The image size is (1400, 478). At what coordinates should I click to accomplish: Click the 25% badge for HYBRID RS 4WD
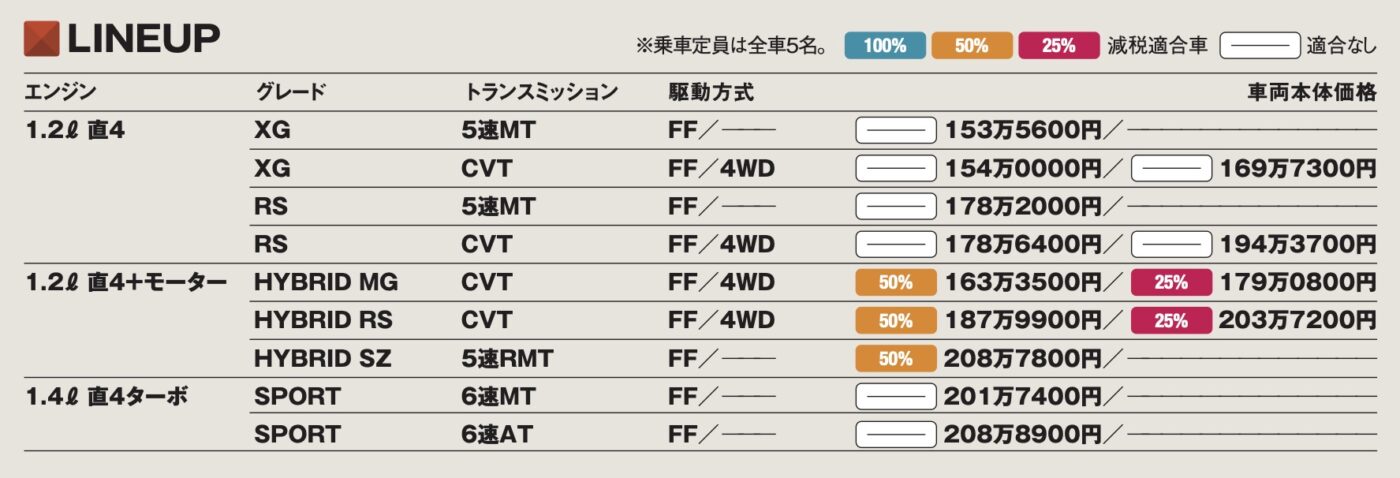[1171, 321]
